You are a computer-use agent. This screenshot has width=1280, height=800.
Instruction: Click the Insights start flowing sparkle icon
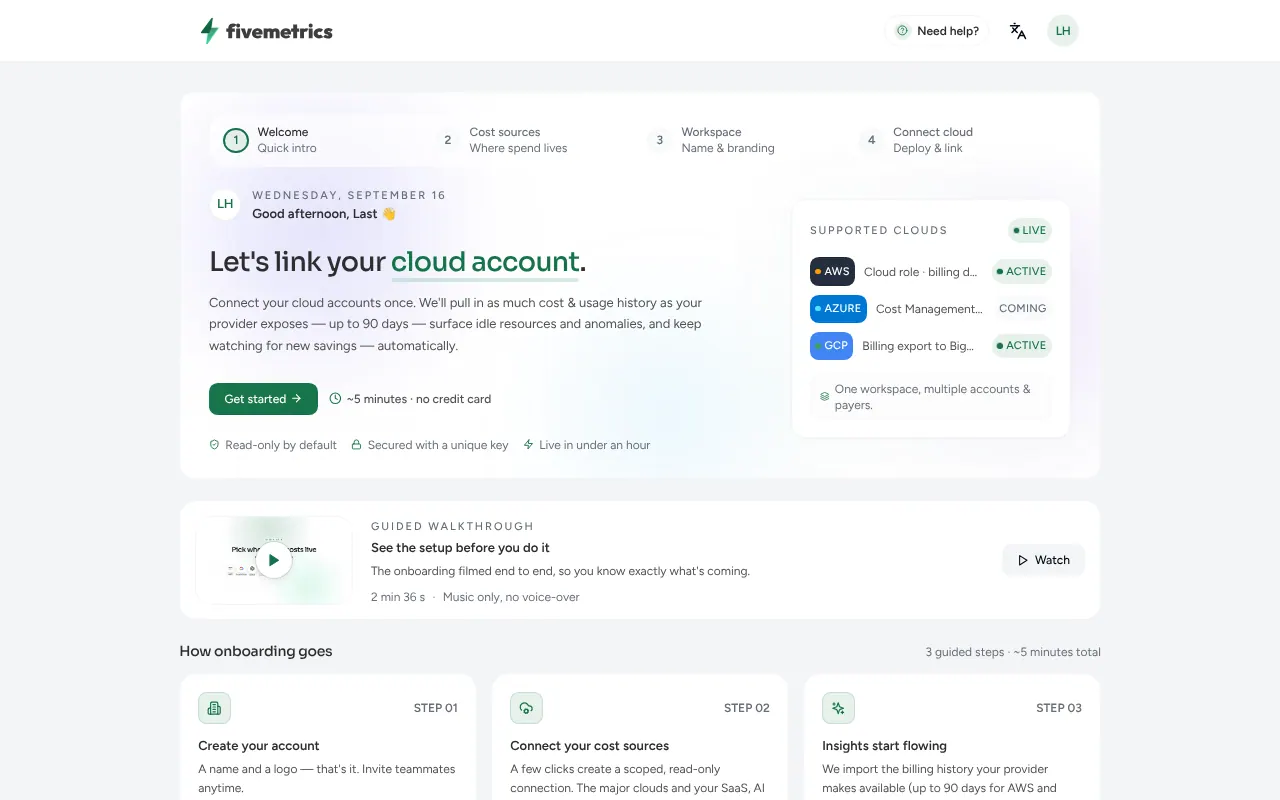coord(838,708)
